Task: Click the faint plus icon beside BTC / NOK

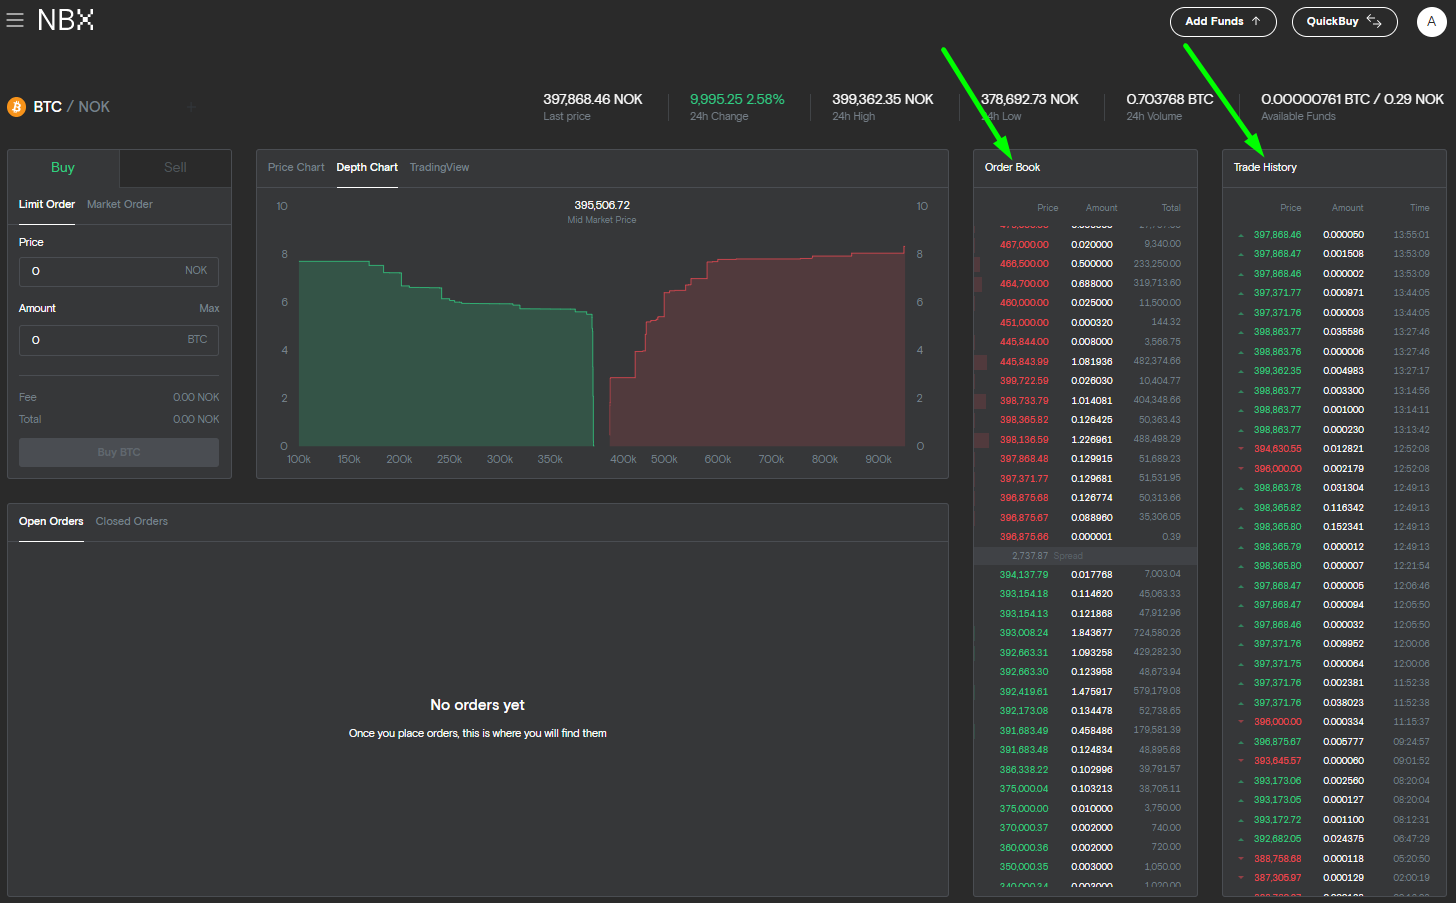Action: pyautogui.click(x=191, y=107)
